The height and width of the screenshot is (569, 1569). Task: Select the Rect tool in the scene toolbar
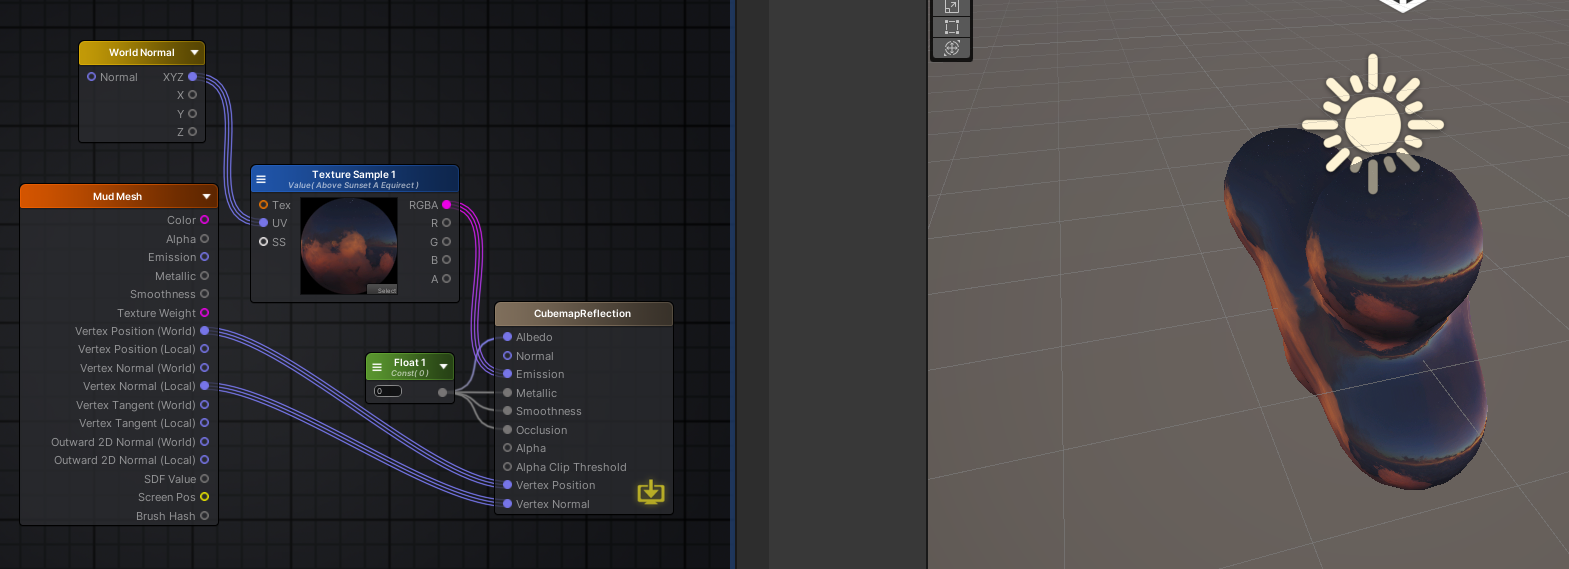(951, 27)
